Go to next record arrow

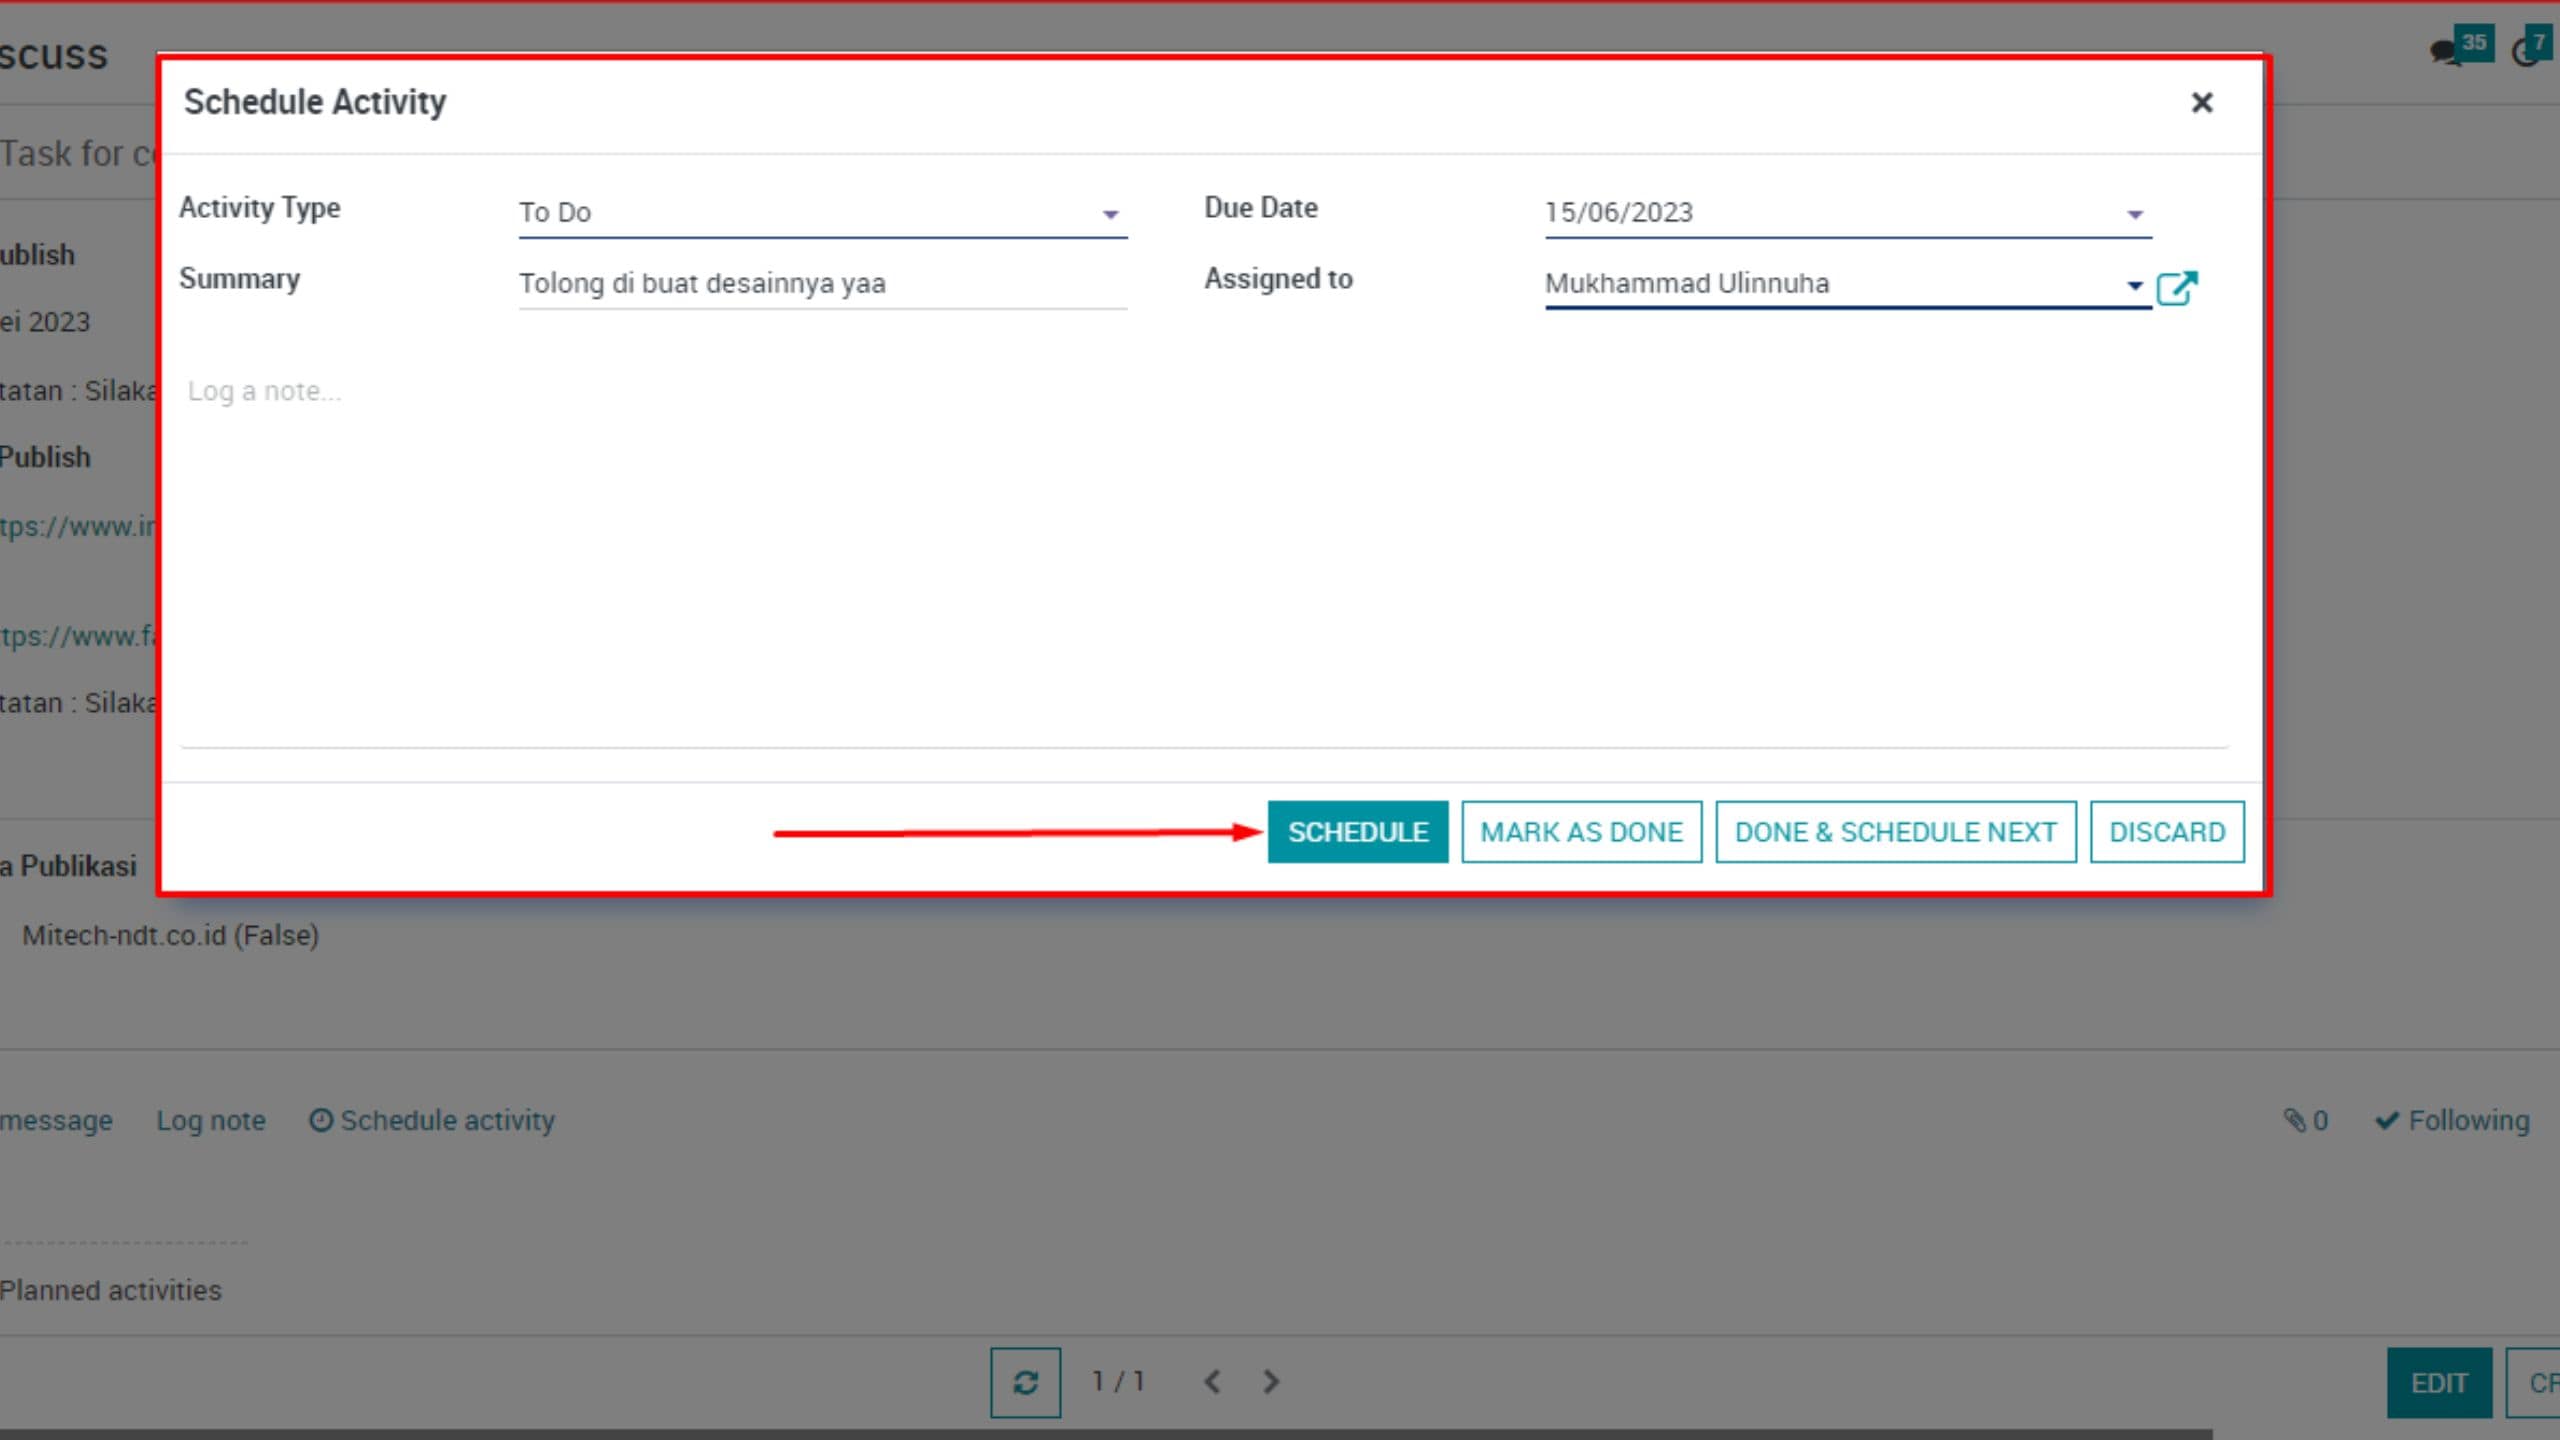pyautogui.click(x=1271, y=1382)
